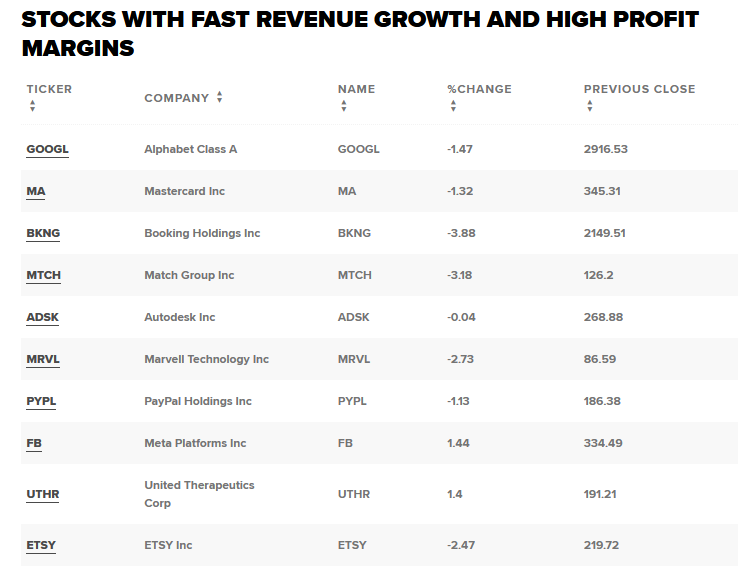This screenshot has height=570, width=738.
Task: Click the -1.13 percent change value
Action: click(x=458, y=401)
